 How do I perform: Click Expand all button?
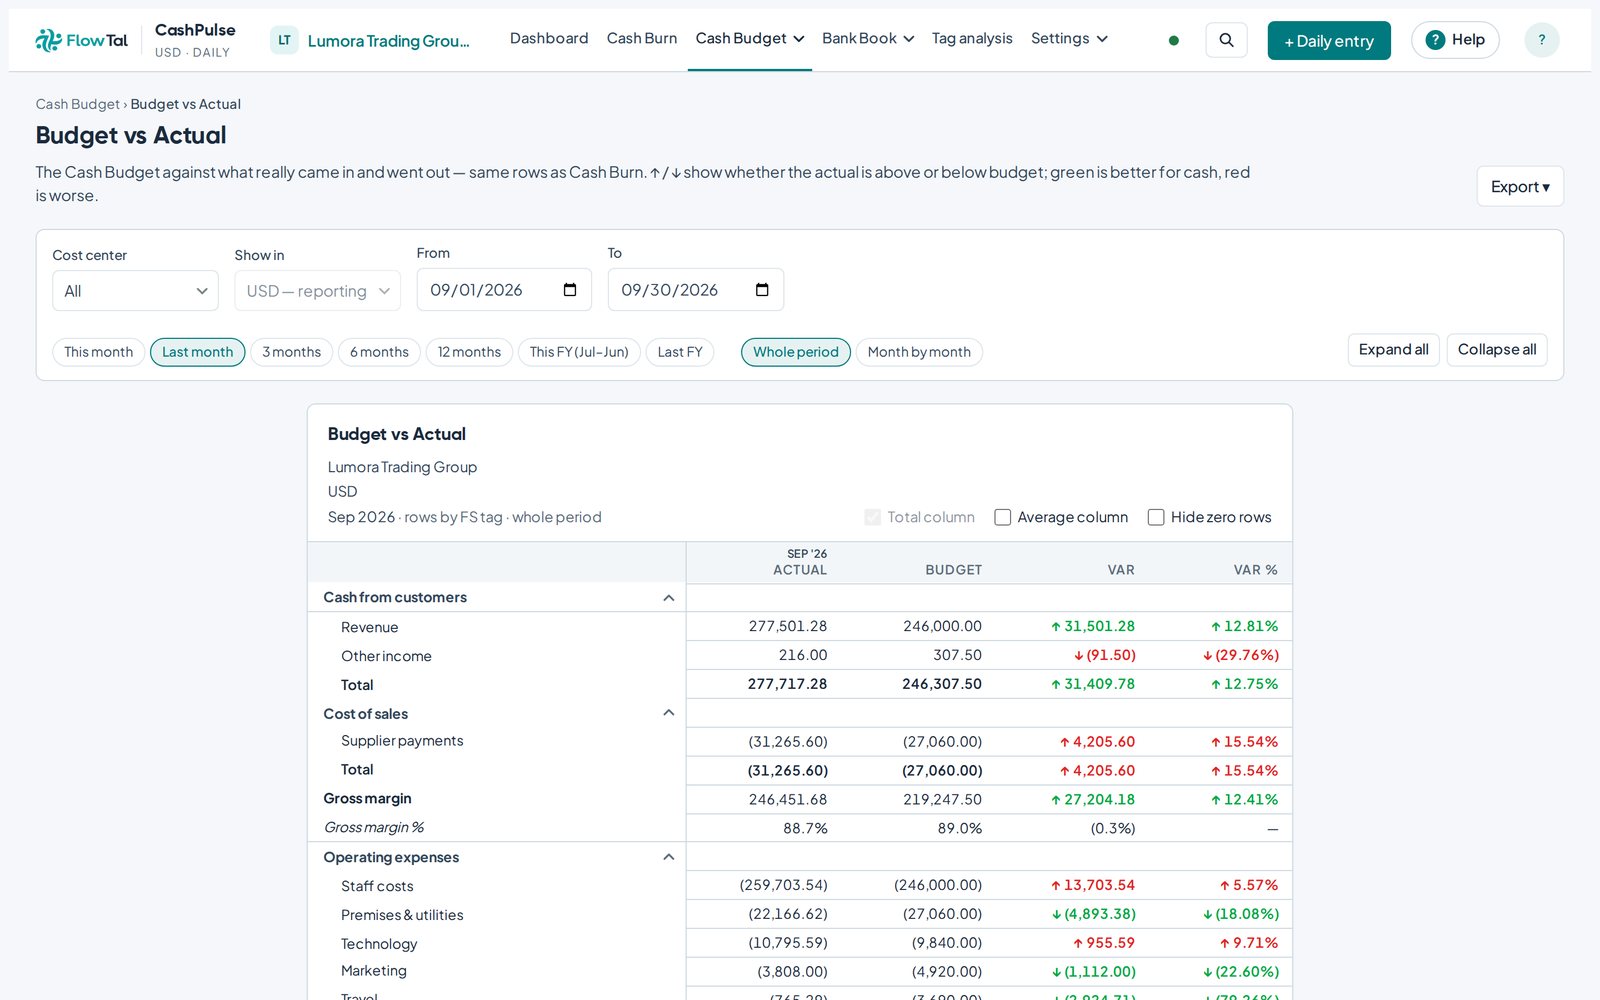click(x=1393, y=350)
